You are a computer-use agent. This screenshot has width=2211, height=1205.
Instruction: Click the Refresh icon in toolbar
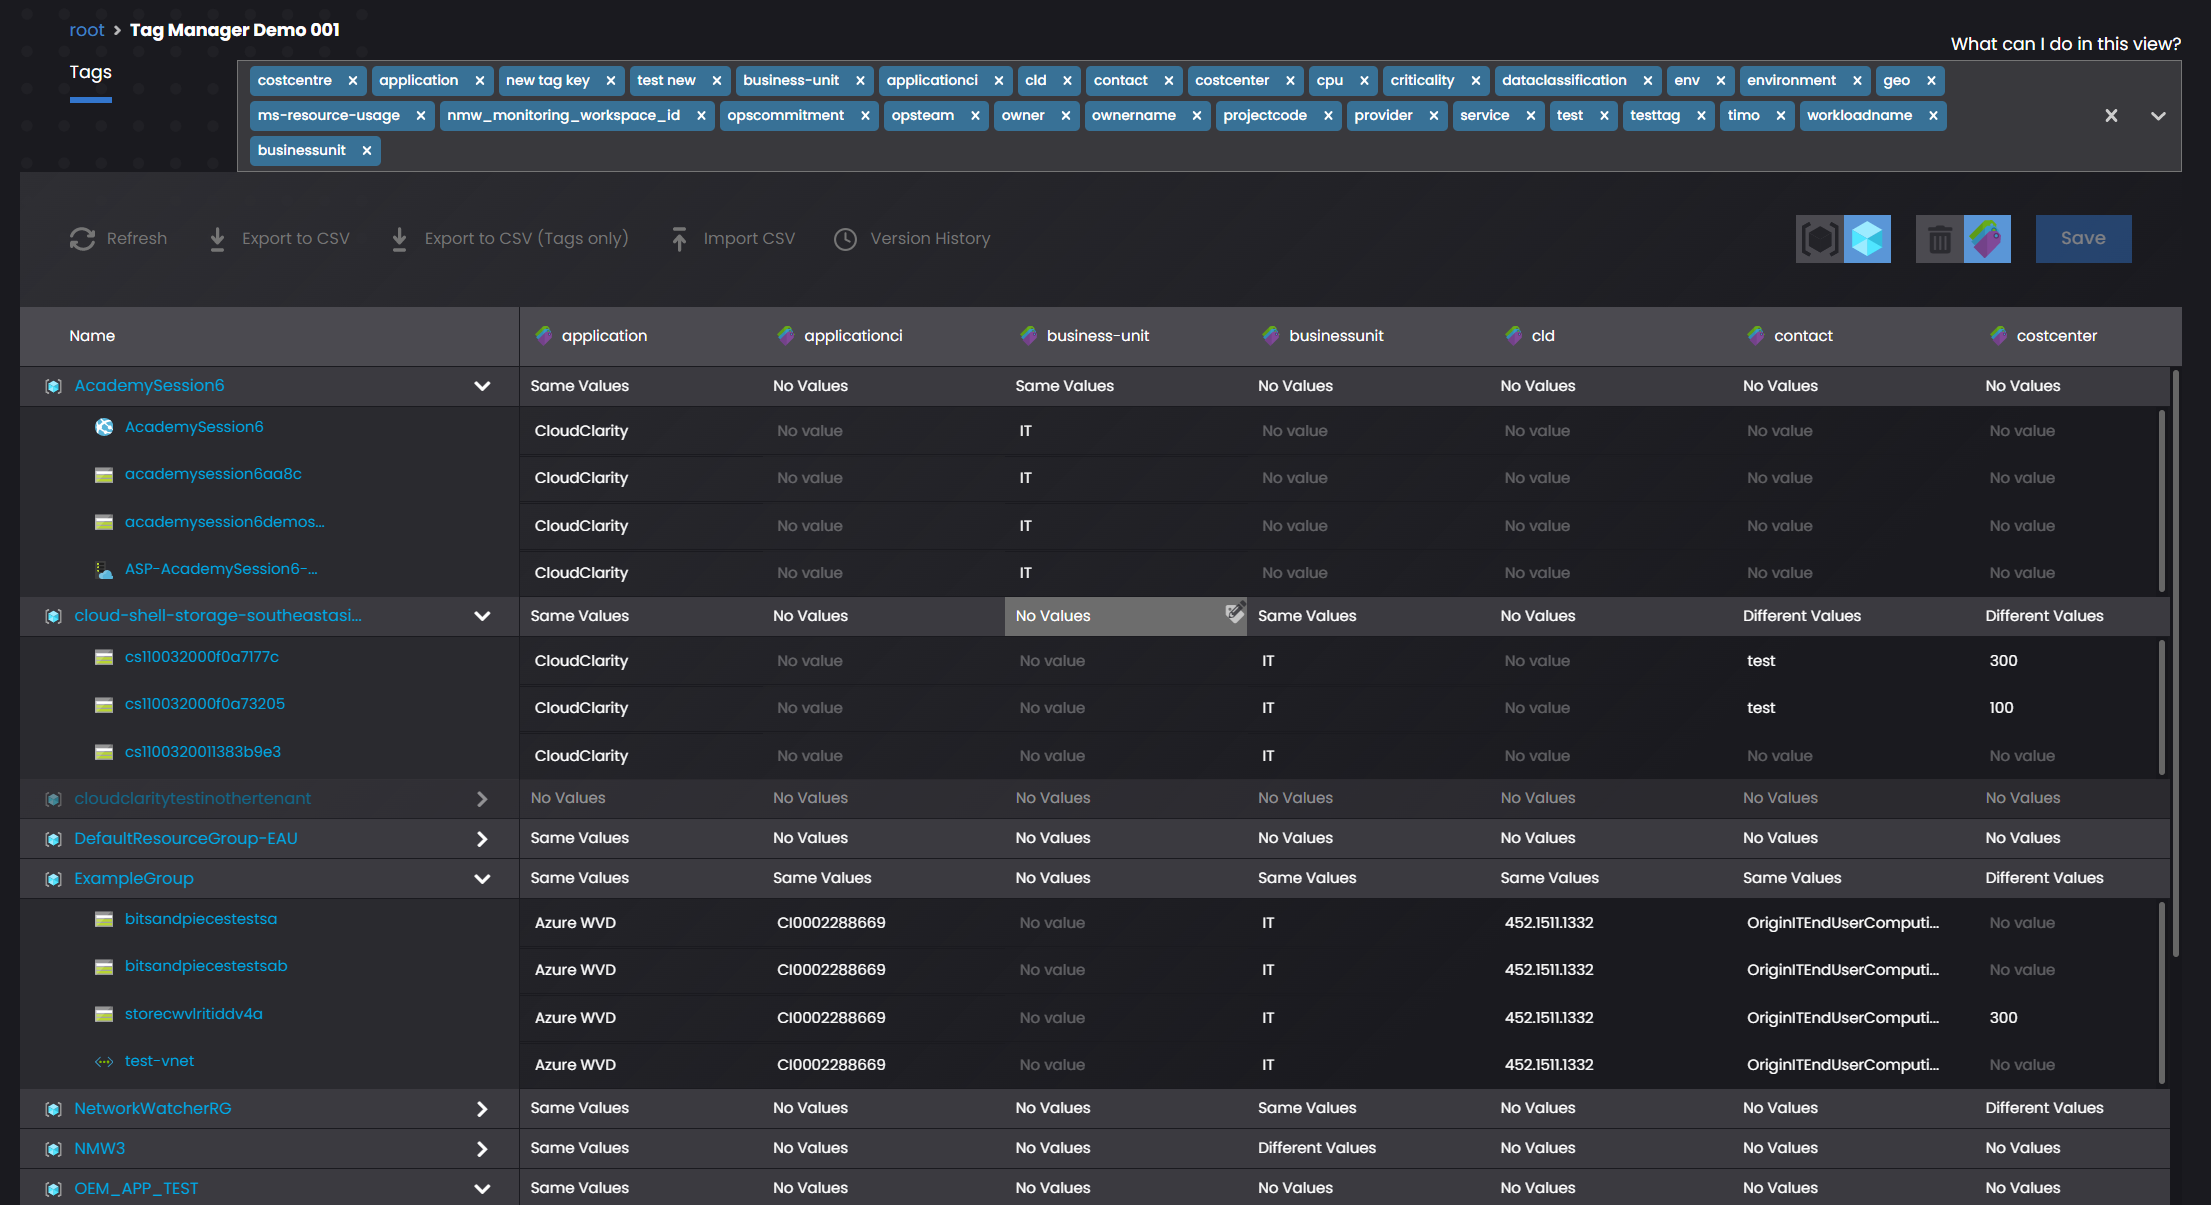tap(82, 239)
